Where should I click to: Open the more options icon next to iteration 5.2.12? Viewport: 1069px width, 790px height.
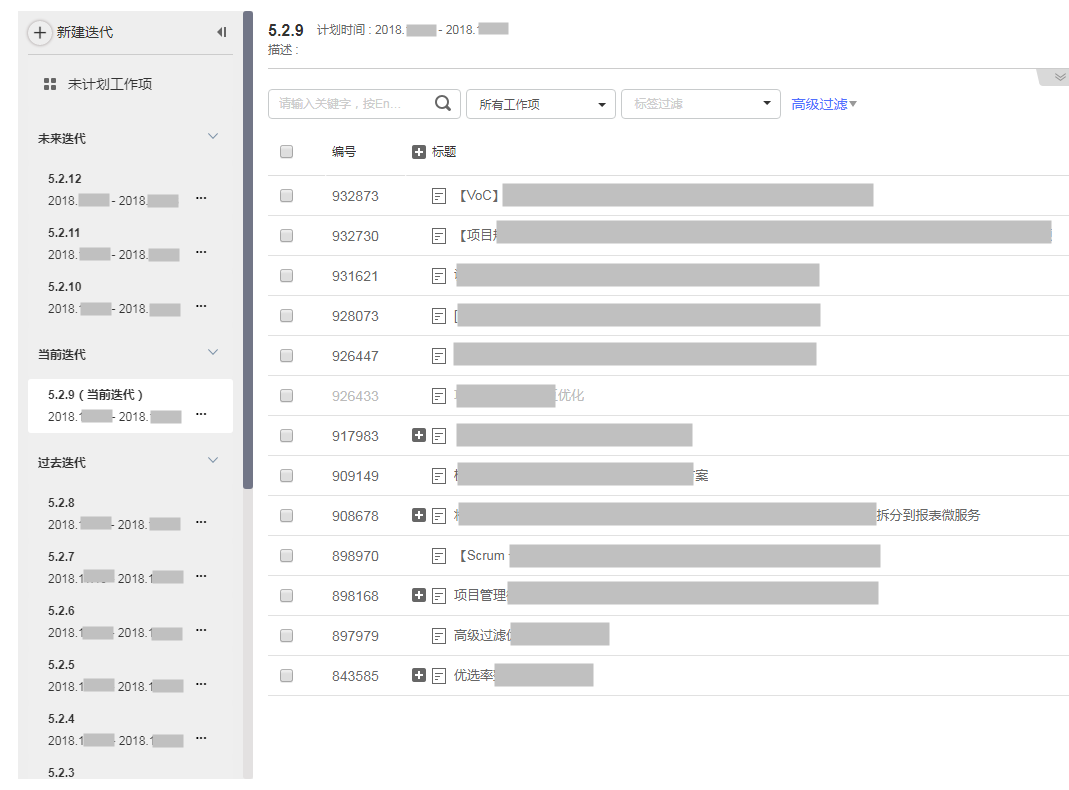point(201,198)
